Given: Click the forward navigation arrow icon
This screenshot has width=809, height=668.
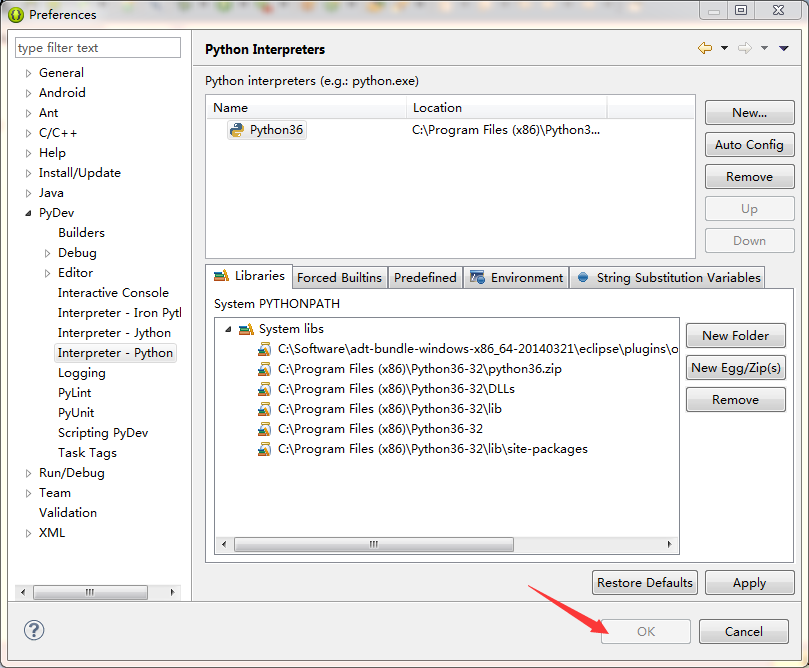Looking at the screenshot, I should click(745, 48).
